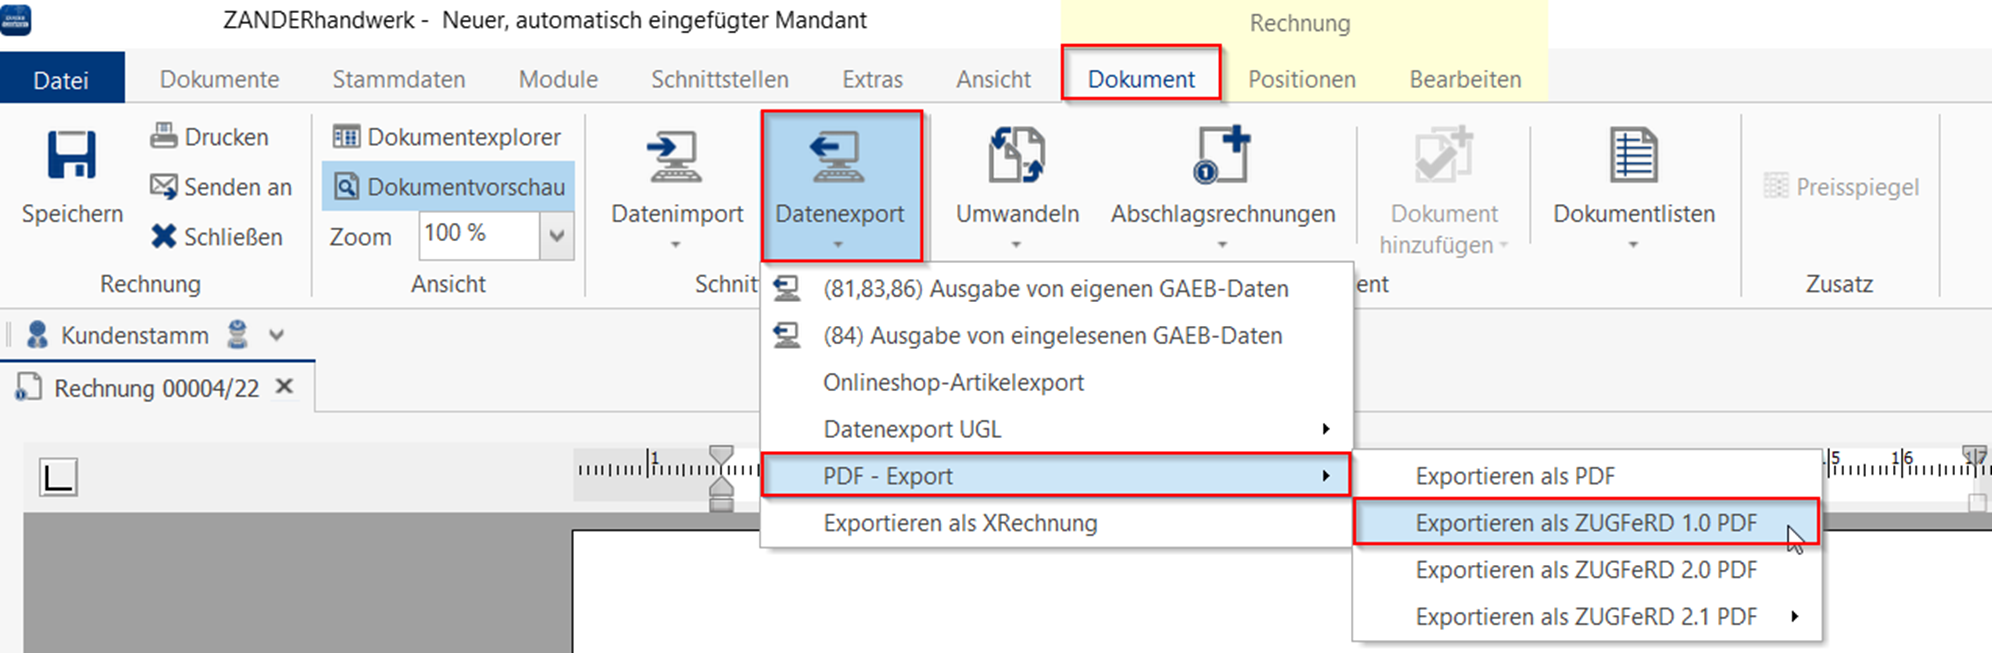Select Exportieren als ZUGFeRD 2.0 PDF
1992x653 pixels.
coord(1585,570)
